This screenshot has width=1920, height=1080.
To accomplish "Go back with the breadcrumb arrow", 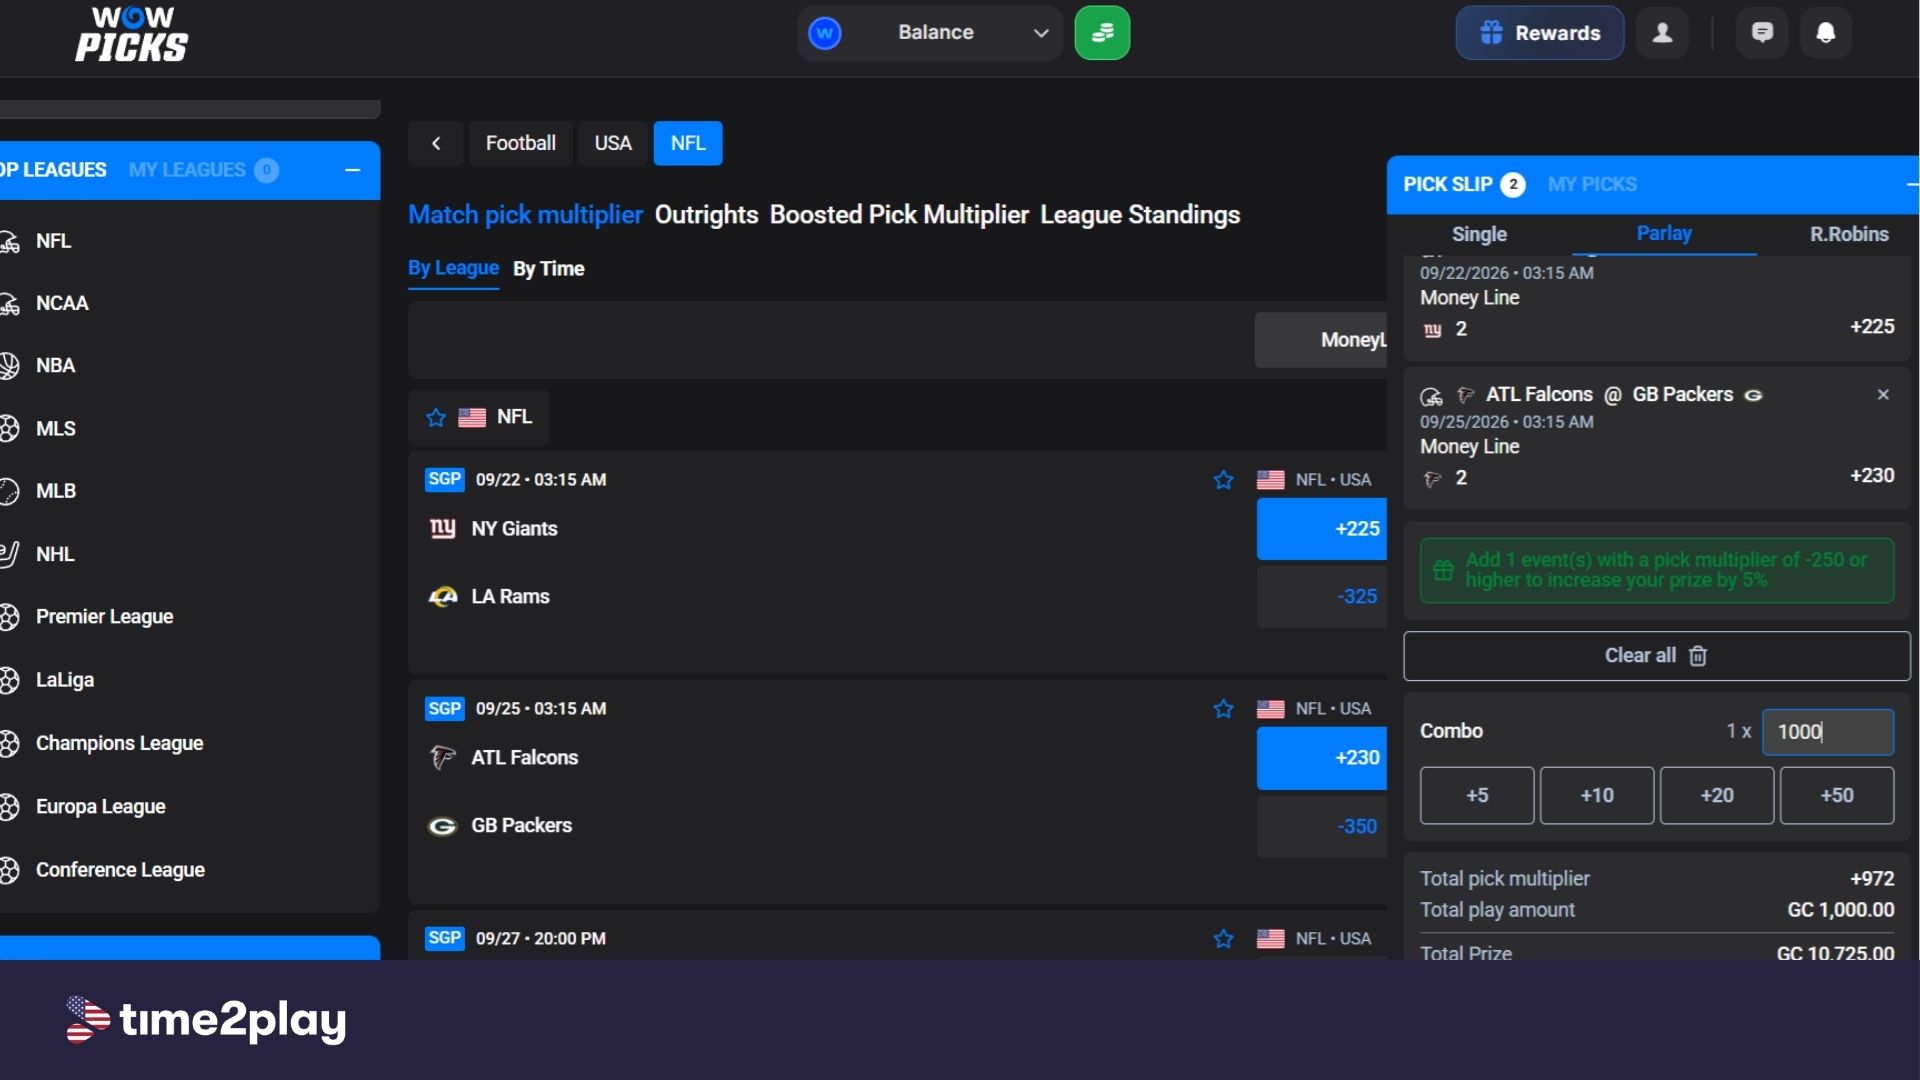I will tap(436, 143).
